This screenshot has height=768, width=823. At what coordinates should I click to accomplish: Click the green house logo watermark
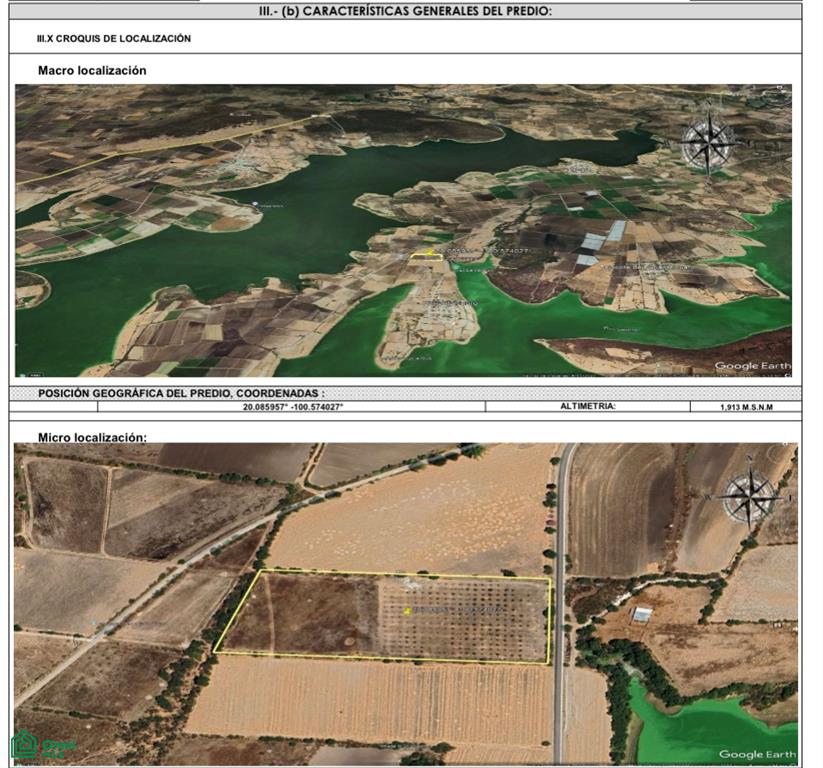coord(43,745)
